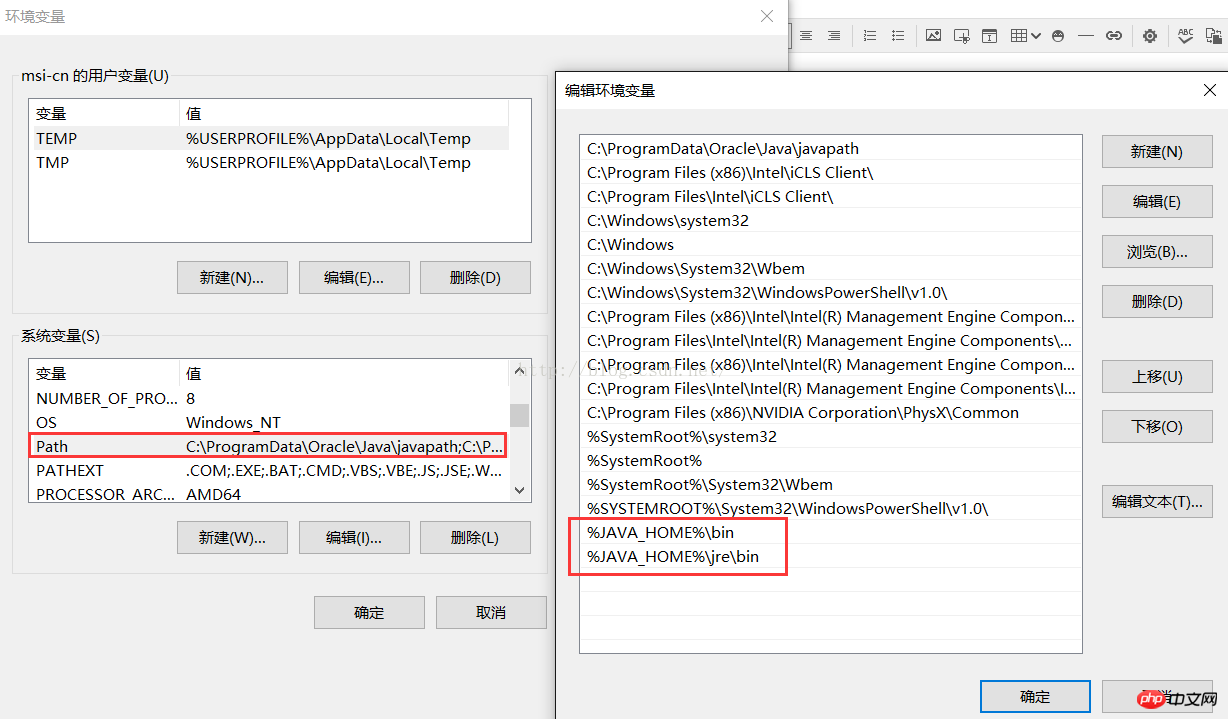Image resolution: width=1228 pixels, height=719 pixels.
Task: Select NUMBER_OF_PRO... system variable row
Action: (269, 398)
